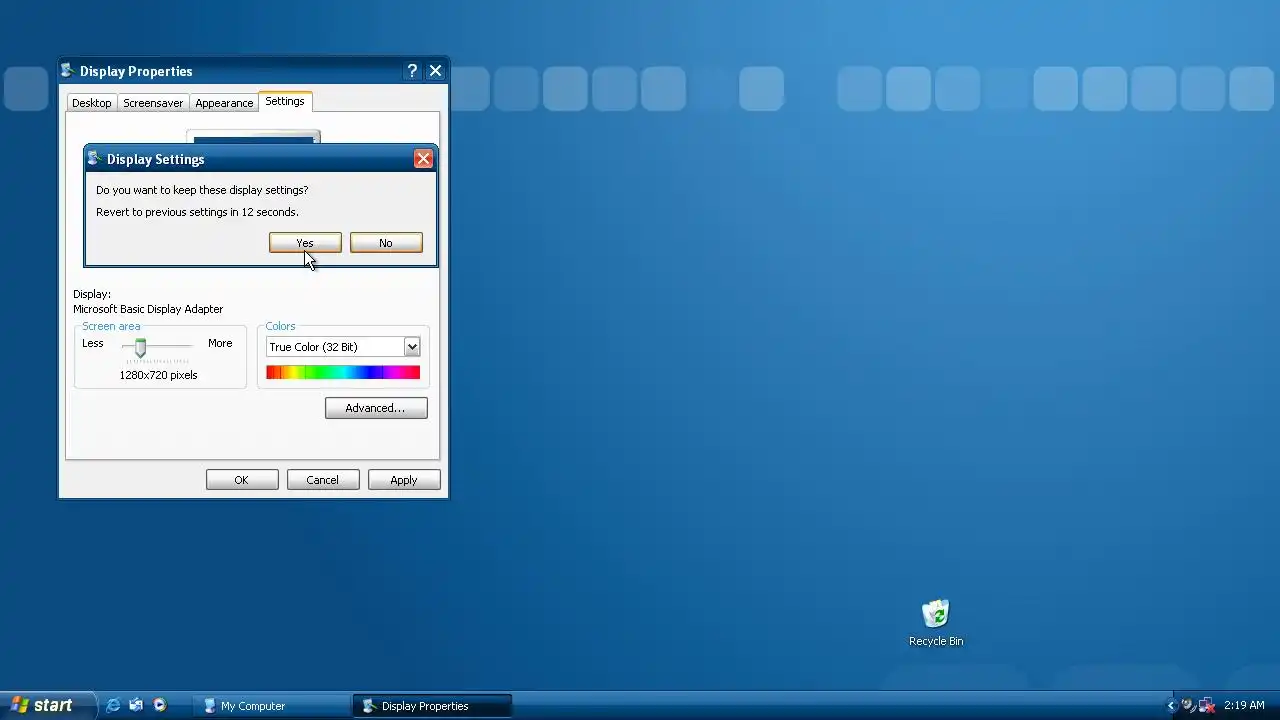1280x720 pixels.
Task: Click the disconnected network tray icon
Action: point(1207,705)
